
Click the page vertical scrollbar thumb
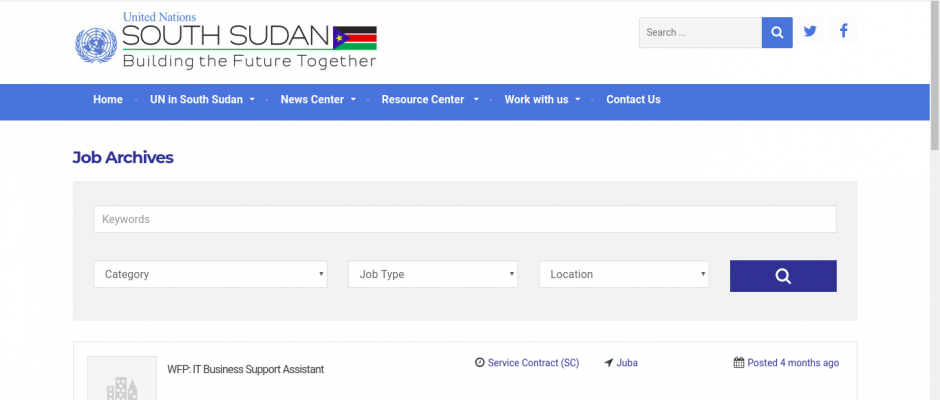935,75
